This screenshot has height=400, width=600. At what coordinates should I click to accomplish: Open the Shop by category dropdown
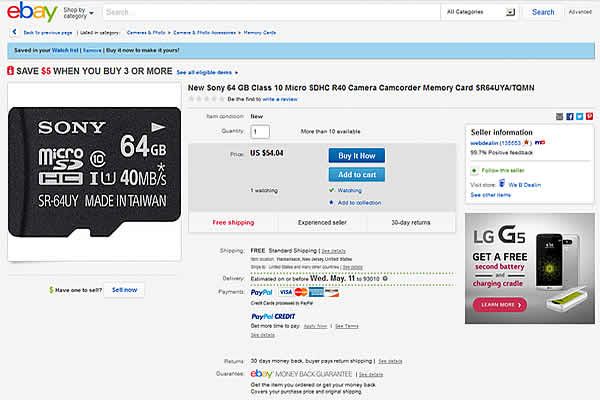[78, 13]
